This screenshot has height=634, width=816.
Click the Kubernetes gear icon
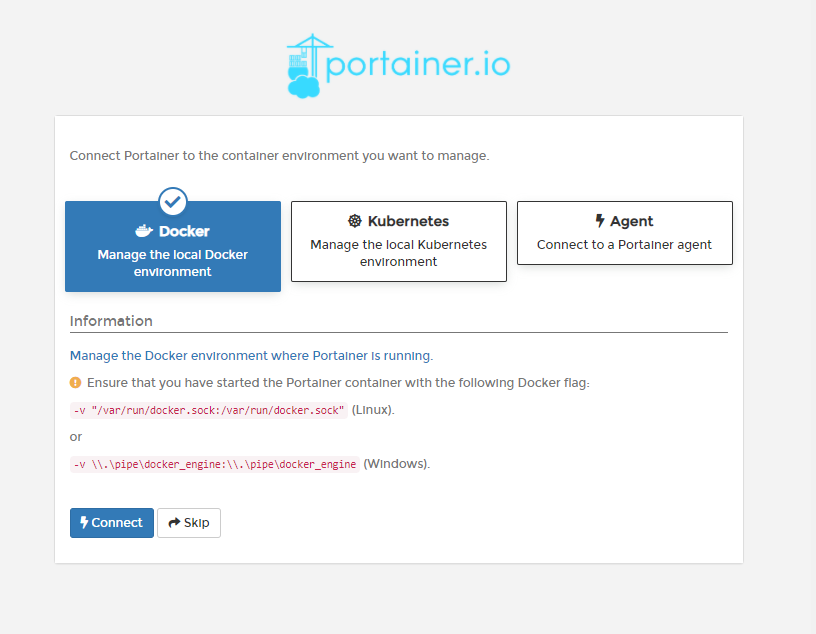(355, 221)
